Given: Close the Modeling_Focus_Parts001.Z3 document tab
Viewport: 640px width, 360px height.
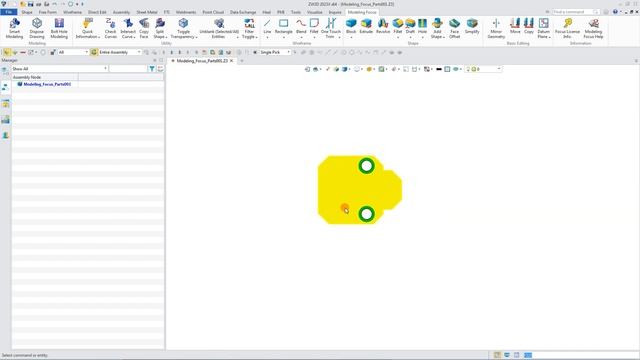Looking at the screenshot, I should click(232, 60).
